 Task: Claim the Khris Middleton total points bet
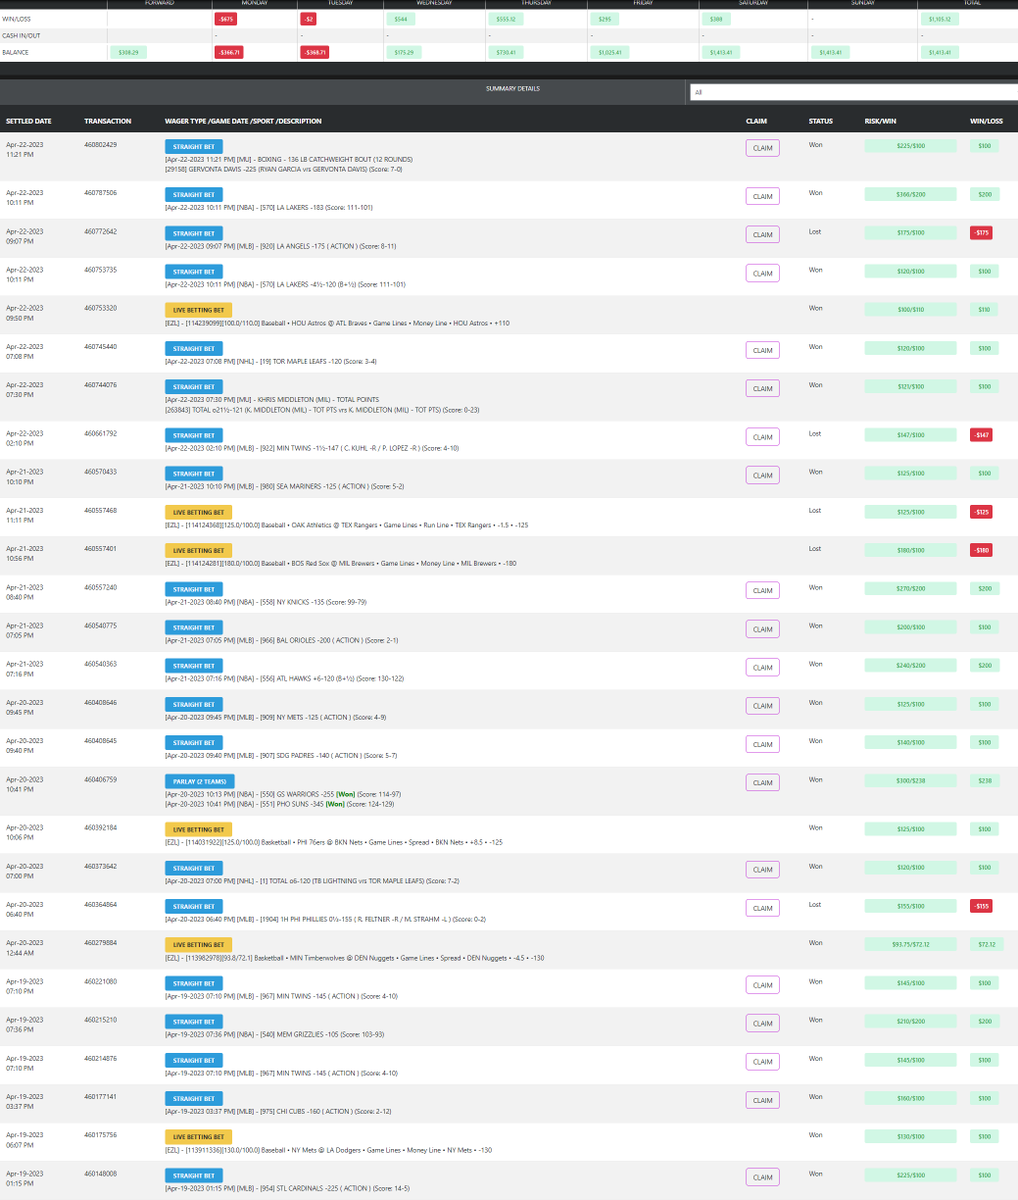click(762, 388)
